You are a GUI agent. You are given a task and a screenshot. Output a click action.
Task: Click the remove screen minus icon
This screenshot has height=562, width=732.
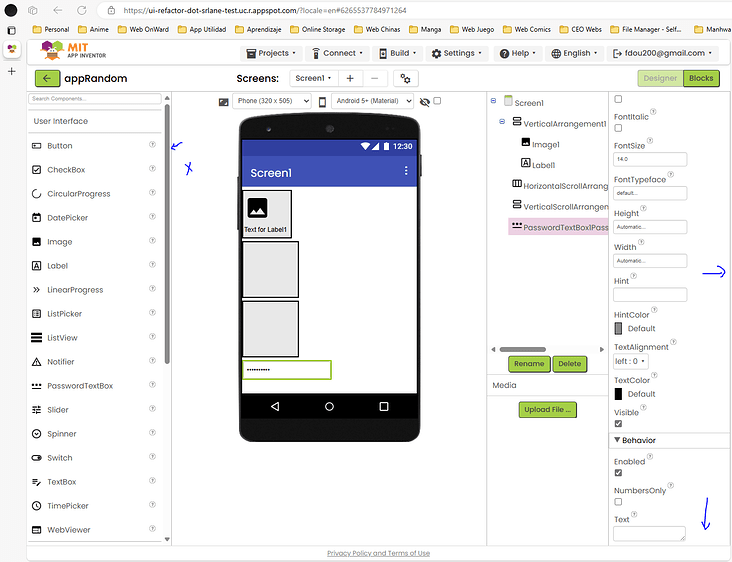(375, 78)
